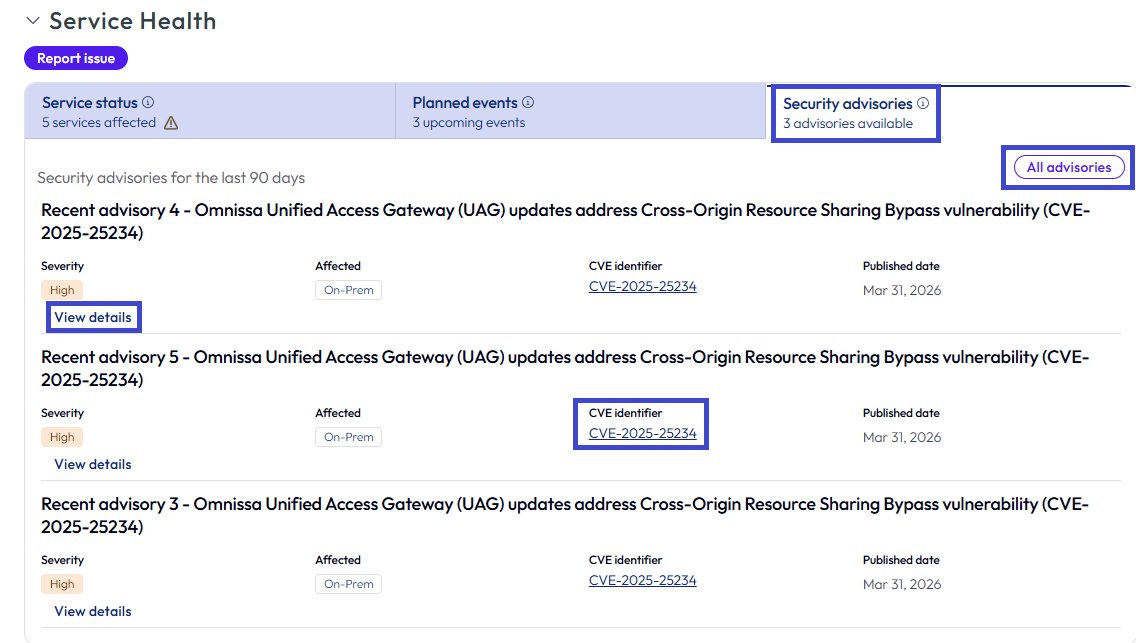The width and height of the screenshot is (1136, 643).
Task: Click the Mar 31, 2026 date of advisory 4
Action: click(902, 290)
